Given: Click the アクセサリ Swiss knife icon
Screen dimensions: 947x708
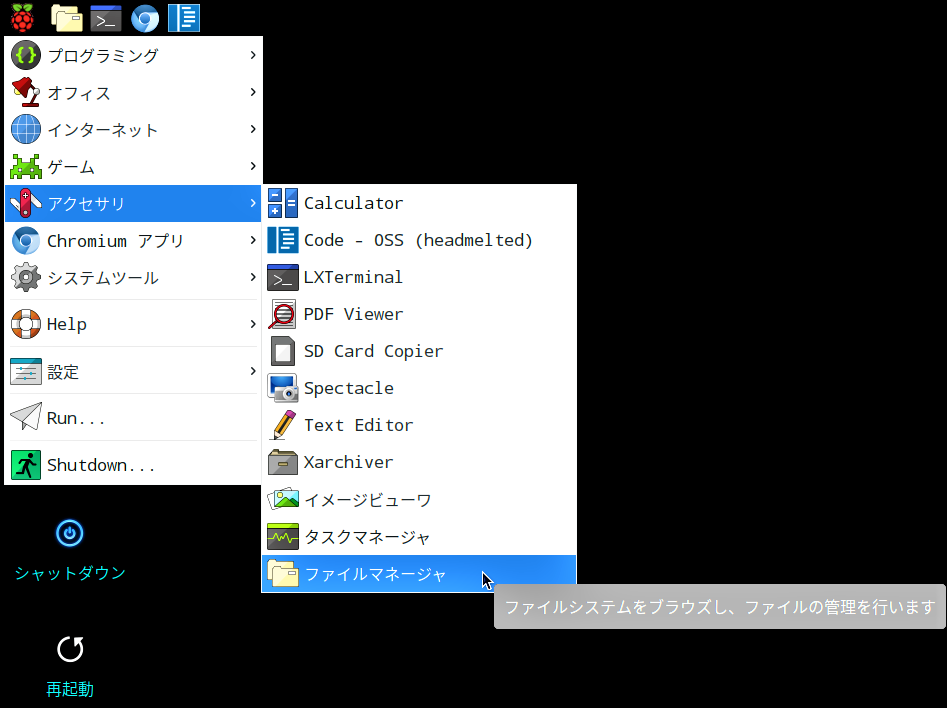Looking at the screenshot, I should pos(26,204).
